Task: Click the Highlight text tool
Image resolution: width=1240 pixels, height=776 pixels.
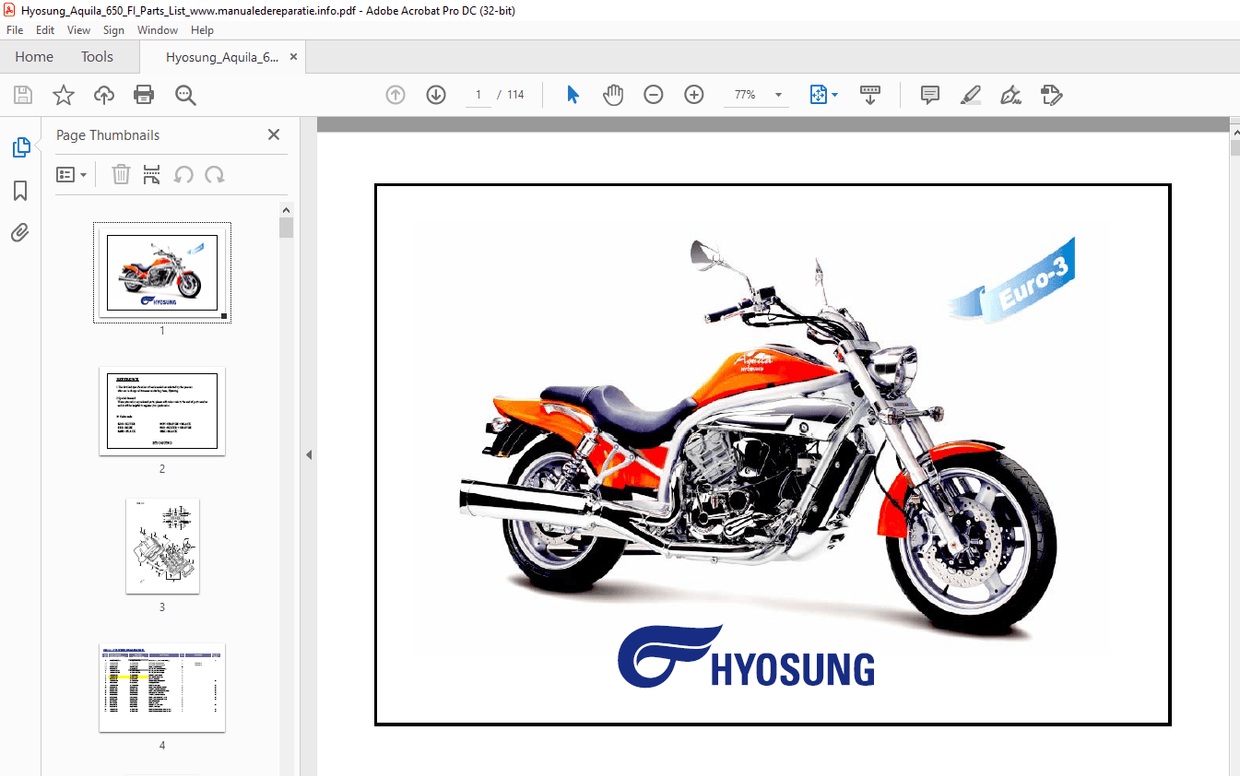Action: click(x=970, y=94)
